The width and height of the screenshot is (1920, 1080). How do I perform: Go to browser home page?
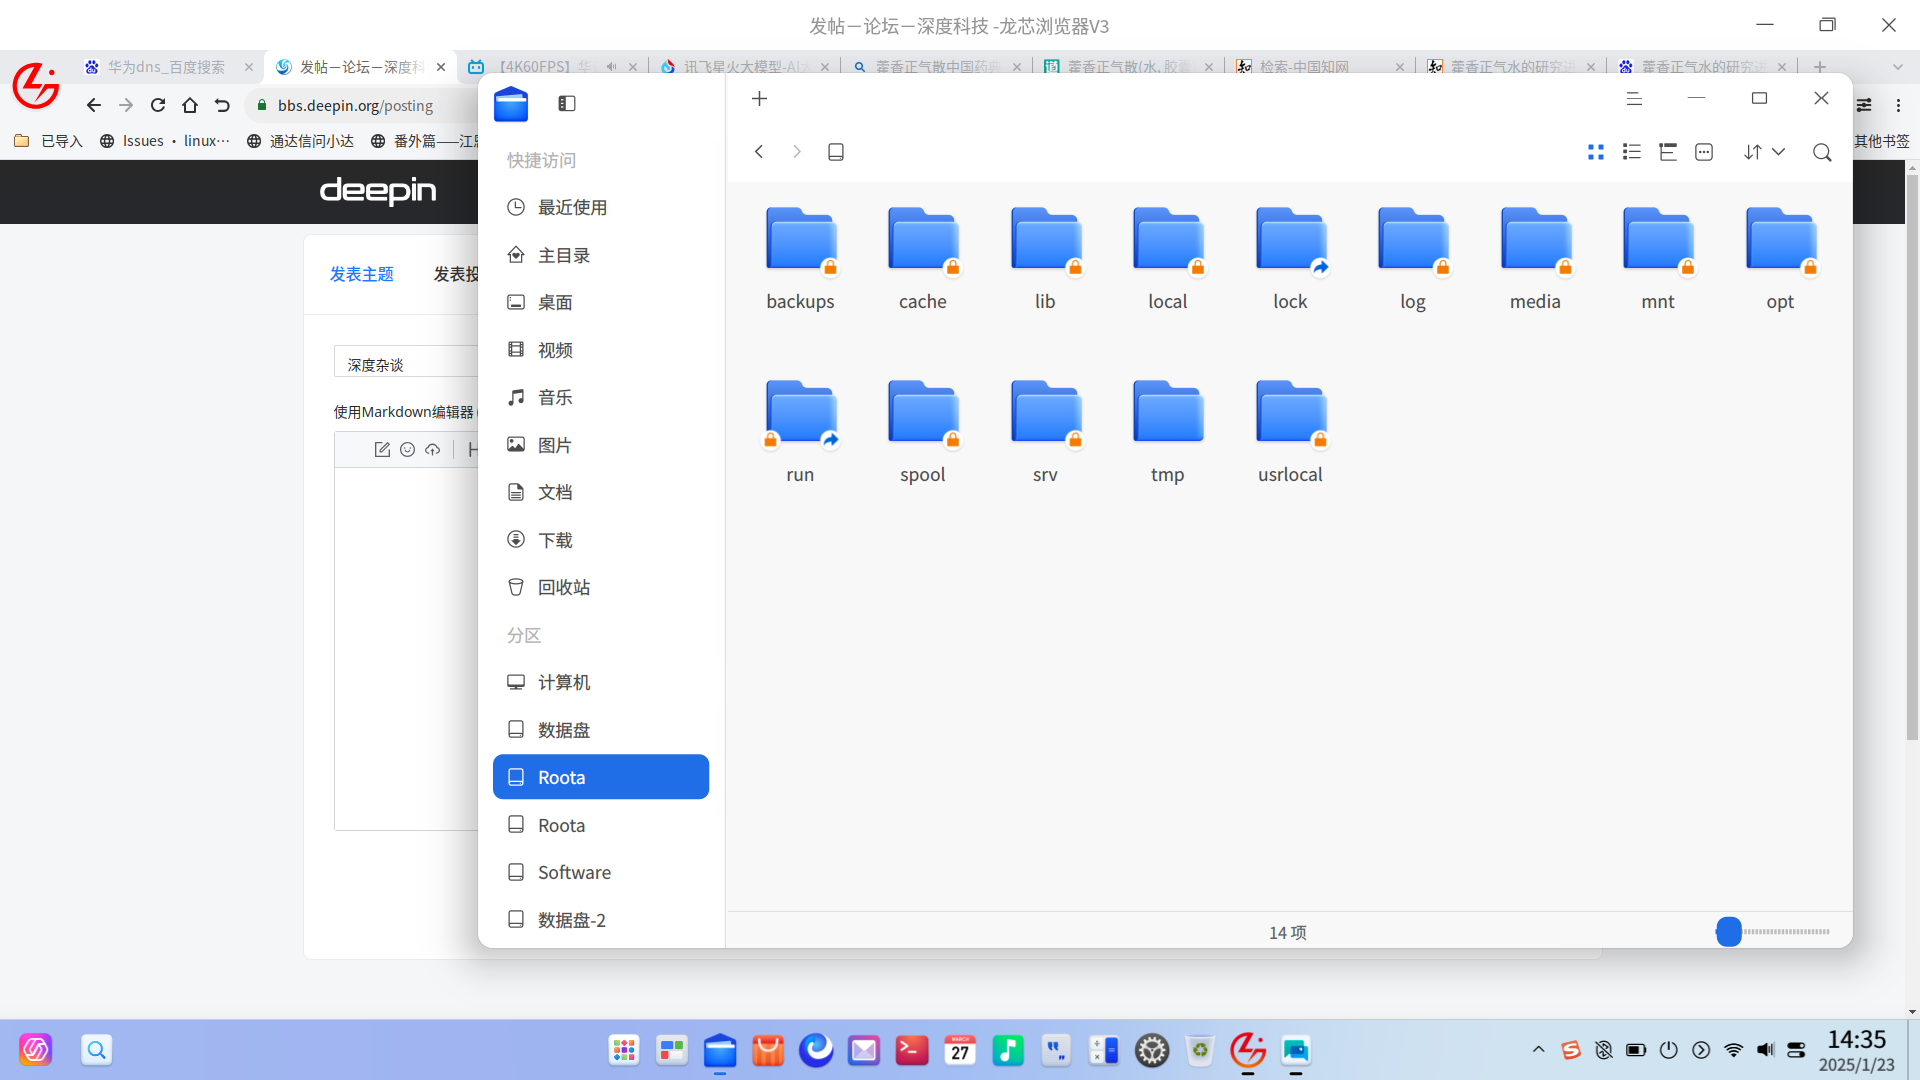[x=190, y=105]
